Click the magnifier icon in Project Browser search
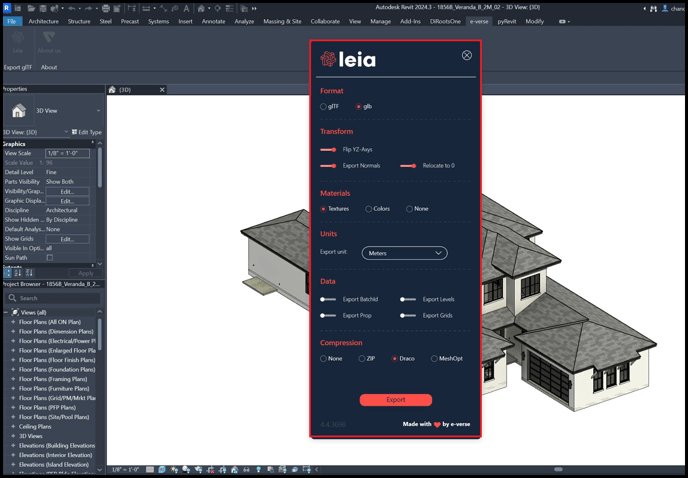This screenshot has width=688, height=478. [x=12, y=298]
